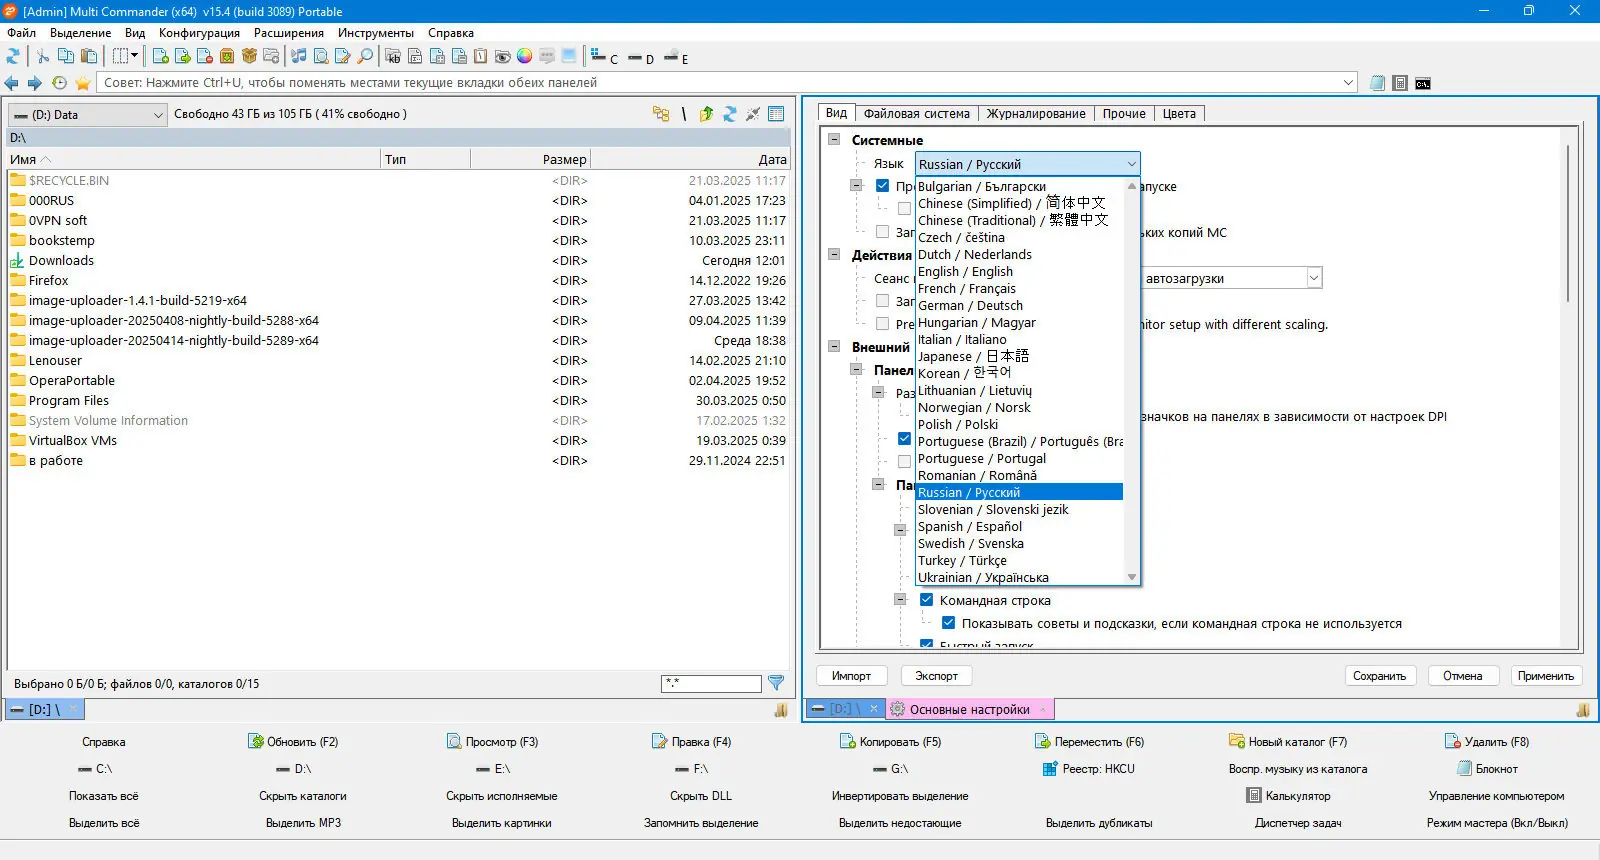Uncheck the Командная строка checkbox

[x=926, y=600]
